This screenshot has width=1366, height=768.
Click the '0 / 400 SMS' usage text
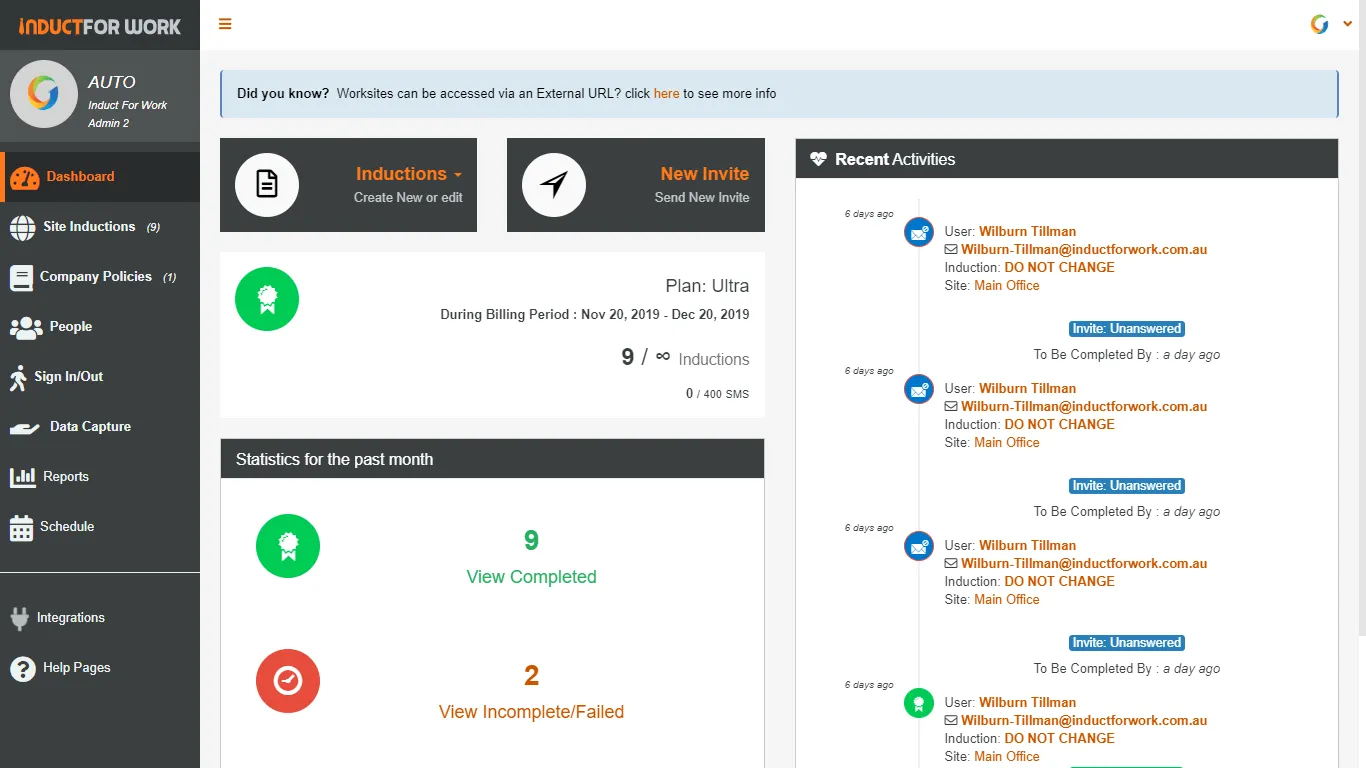coord(717,394)
